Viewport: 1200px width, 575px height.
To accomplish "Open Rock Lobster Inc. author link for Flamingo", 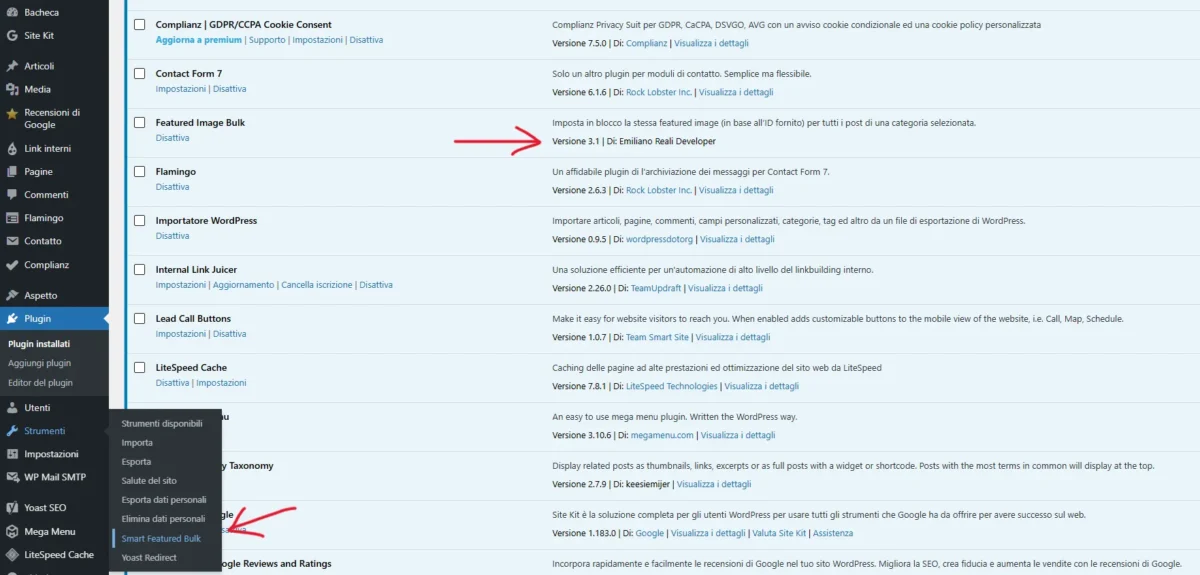I will coord(659,190).
